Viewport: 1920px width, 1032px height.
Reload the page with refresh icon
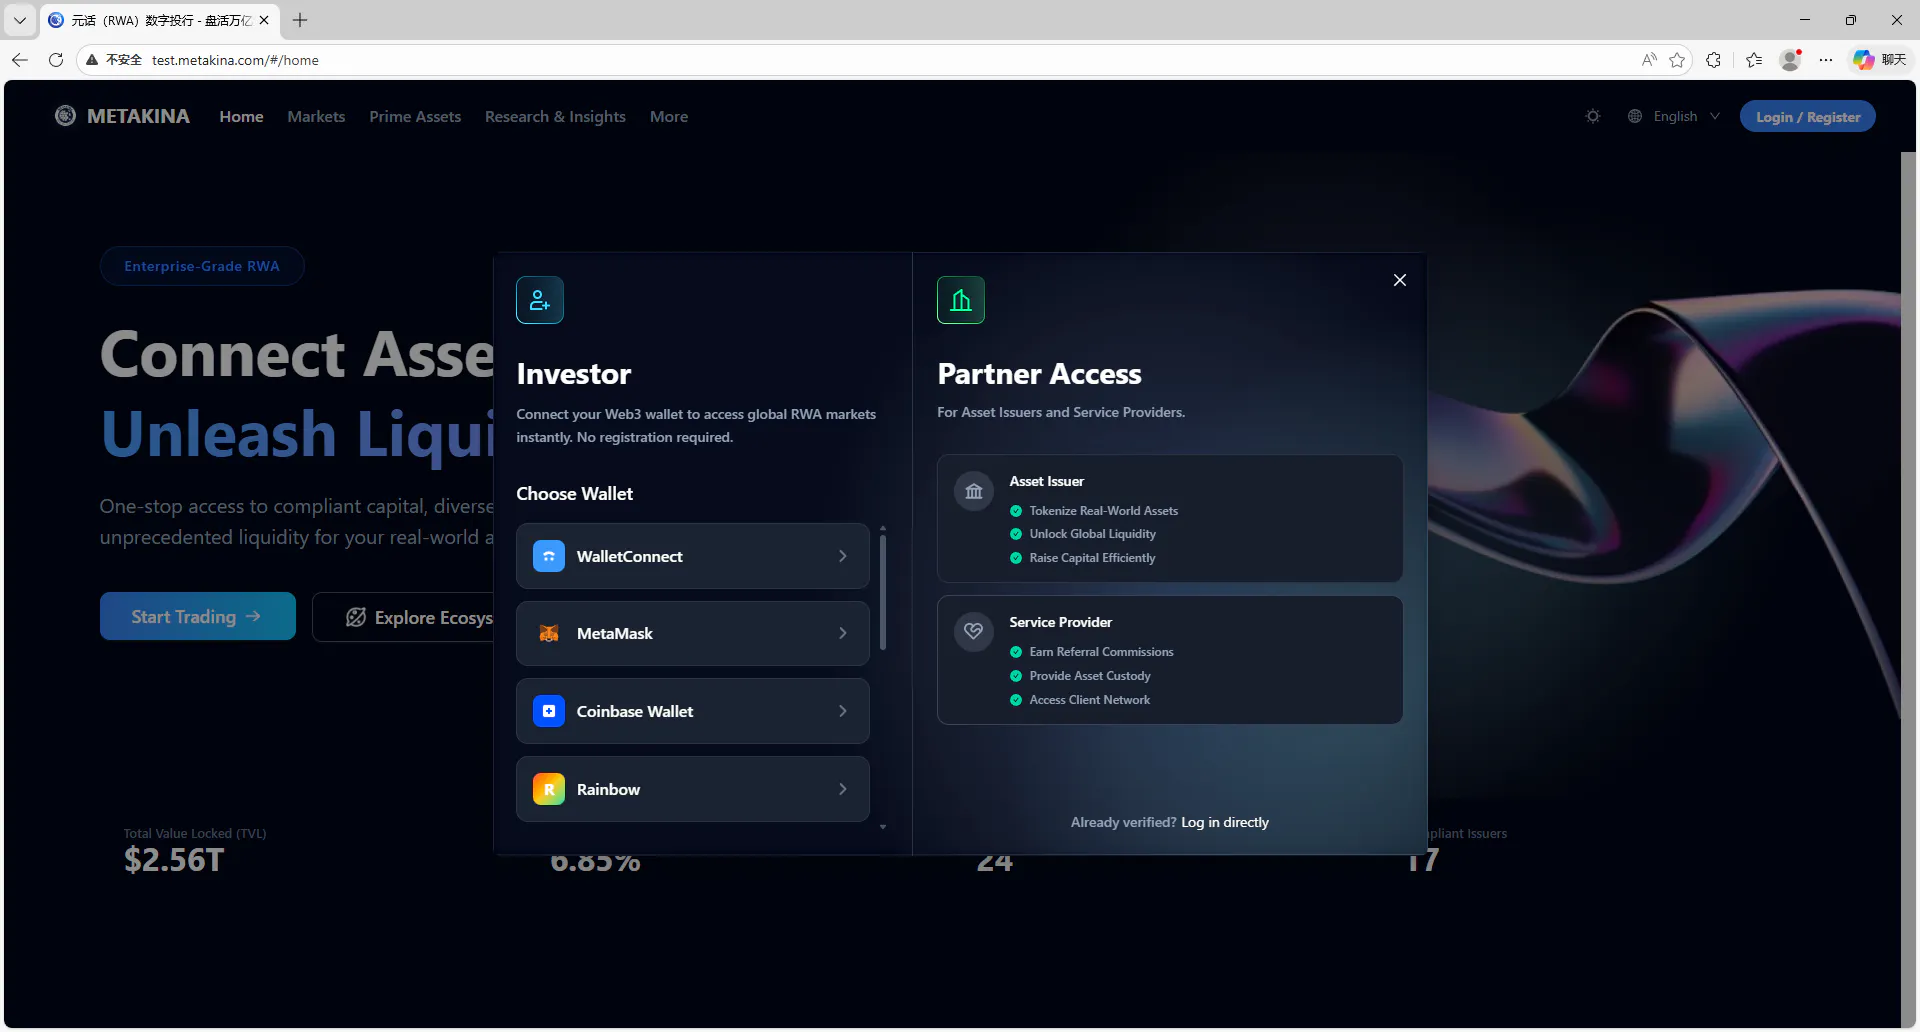point(56,60)
